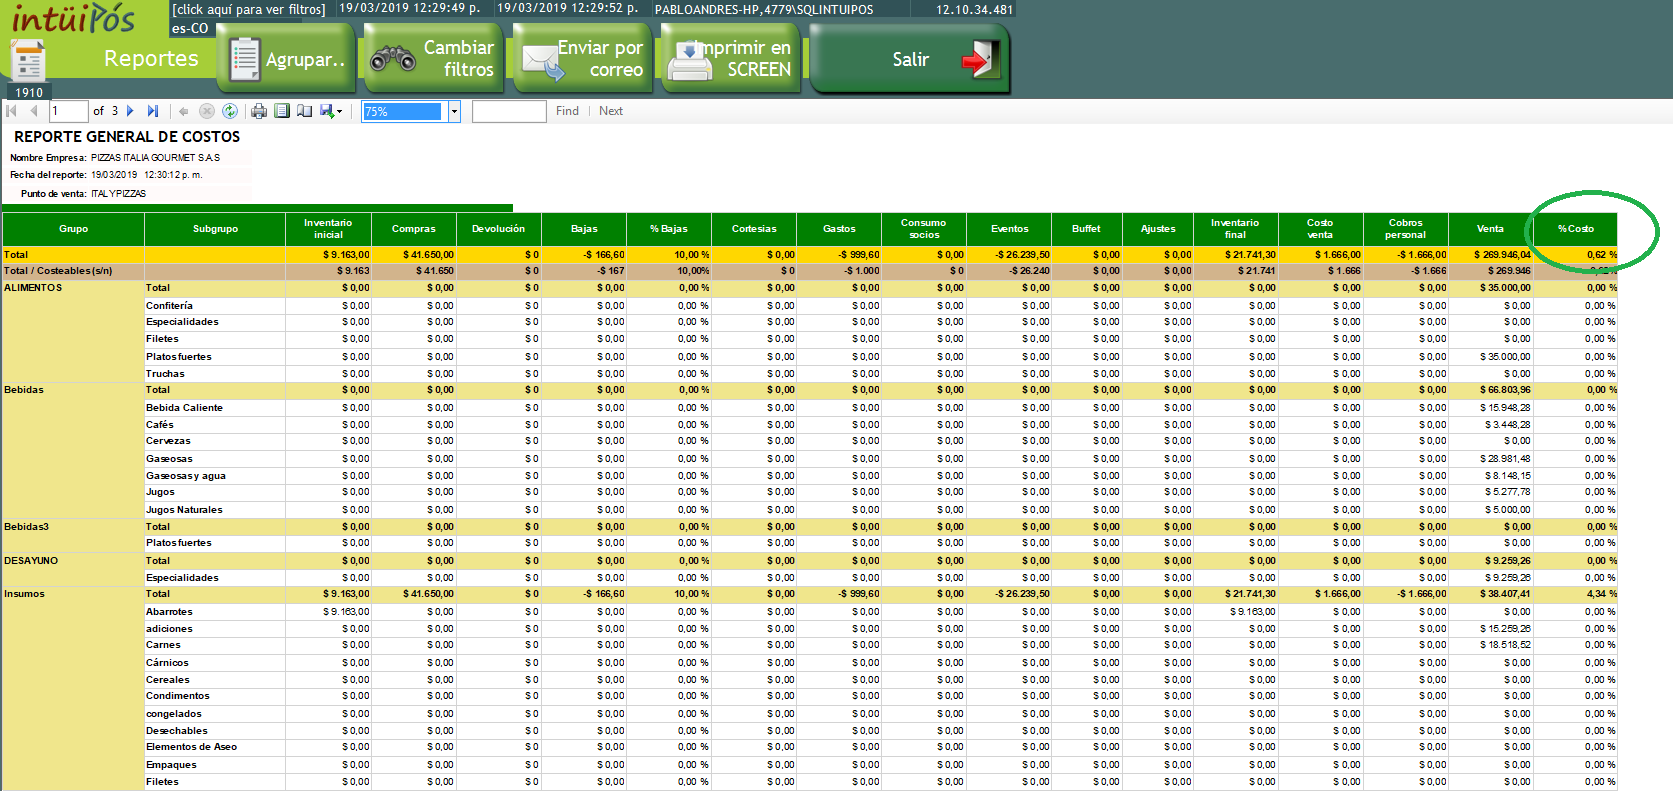The image size is (1673, 791).
Task: Open the page setup icon
Action: (x=304, y=111)
